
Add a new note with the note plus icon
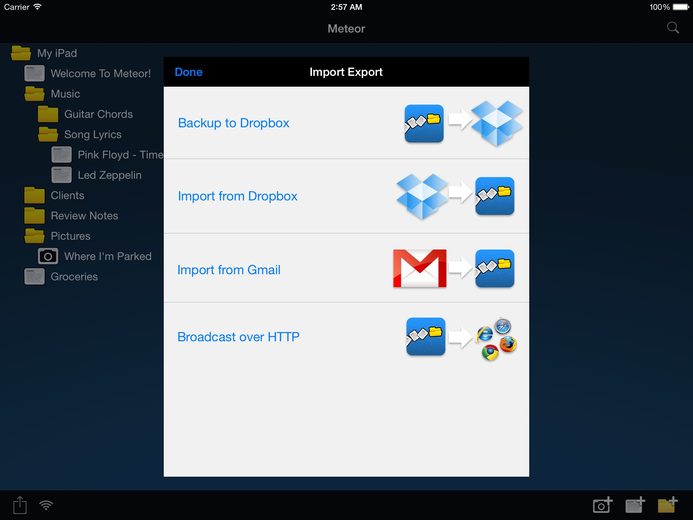pyautogui.click(x=635, y=505)
